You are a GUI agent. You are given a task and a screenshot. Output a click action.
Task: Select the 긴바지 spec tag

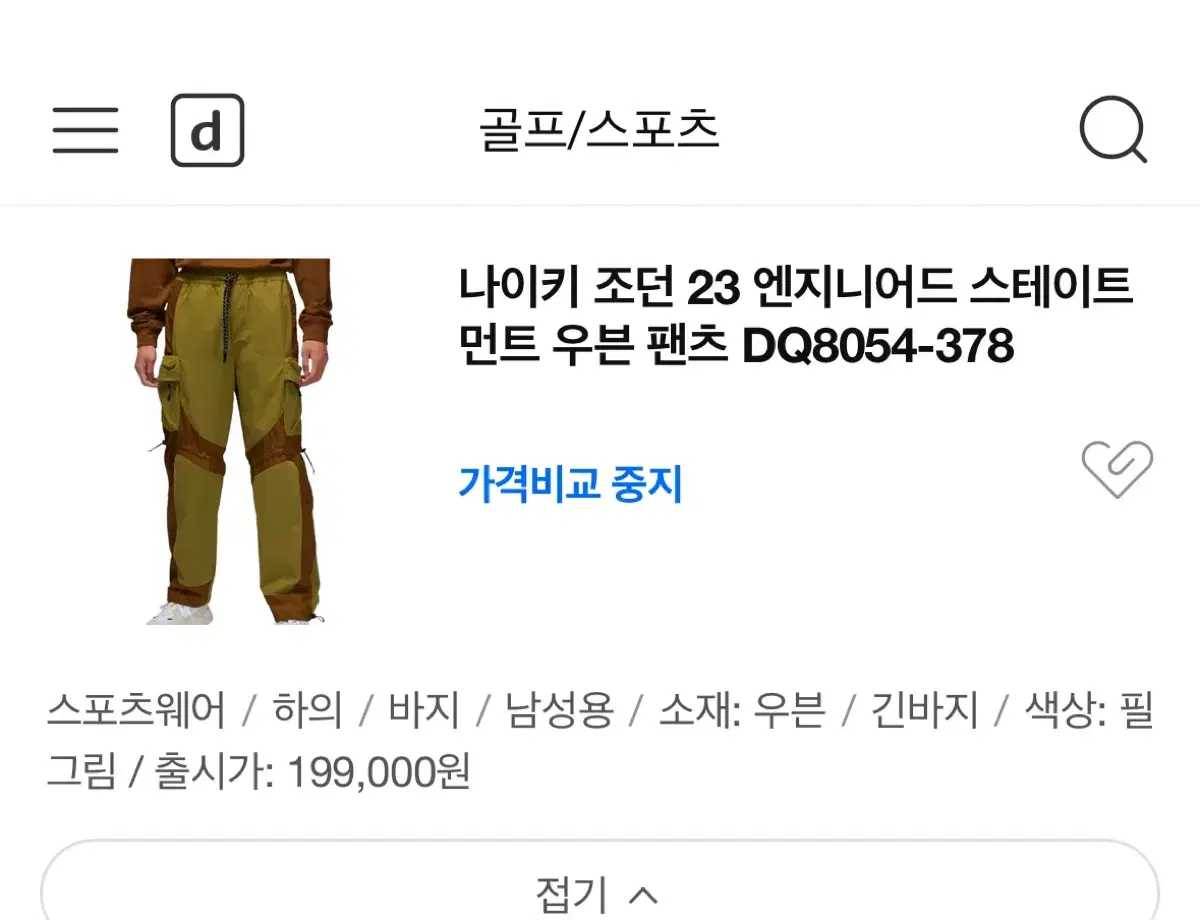pyautogui.click(x=925, y=712)
